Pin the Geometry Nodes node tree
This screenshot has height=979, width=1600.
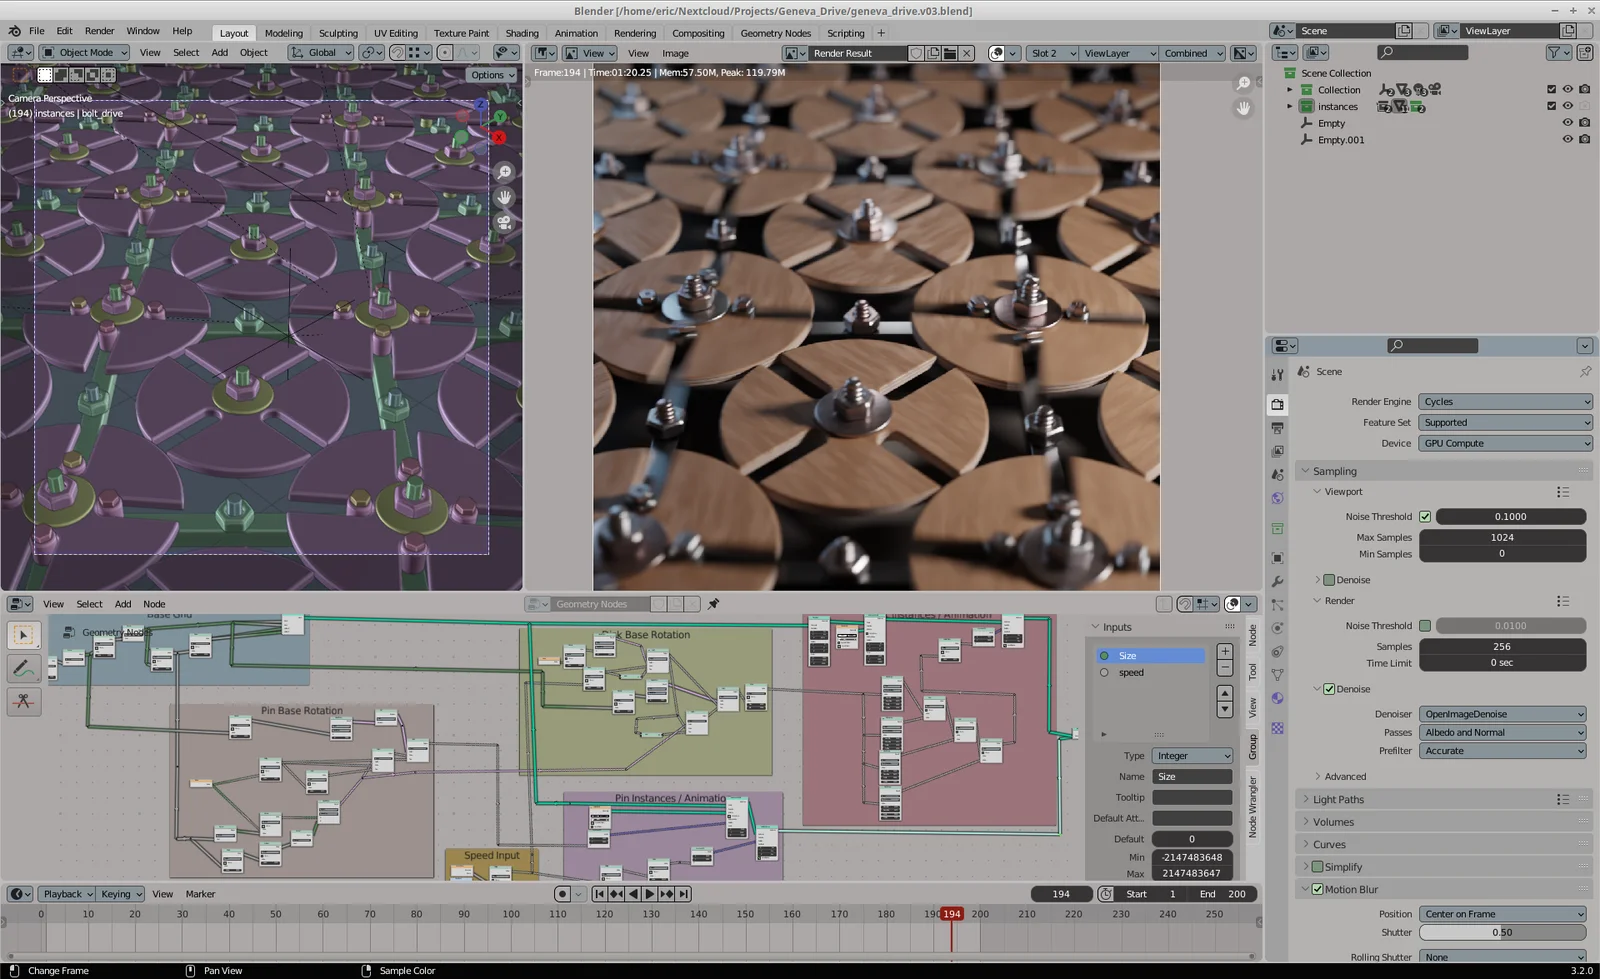click(713, 603)
